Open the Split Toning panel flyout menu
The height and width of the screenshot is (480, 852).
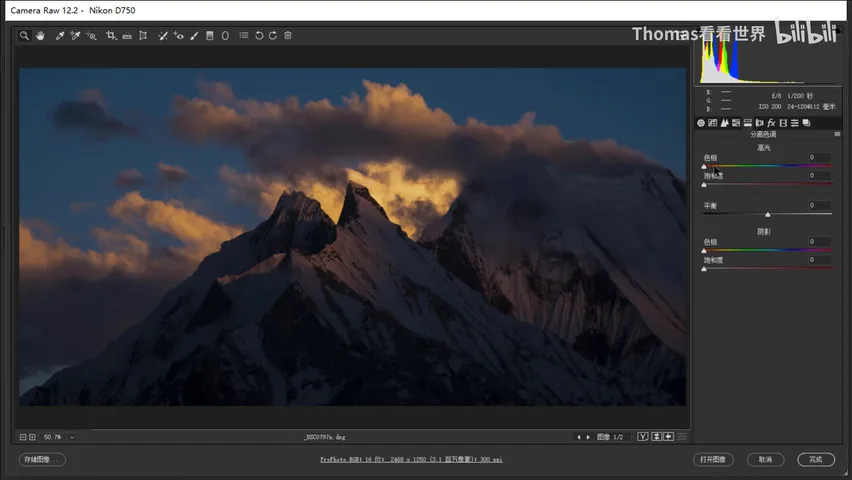click(x=837, y=134)
